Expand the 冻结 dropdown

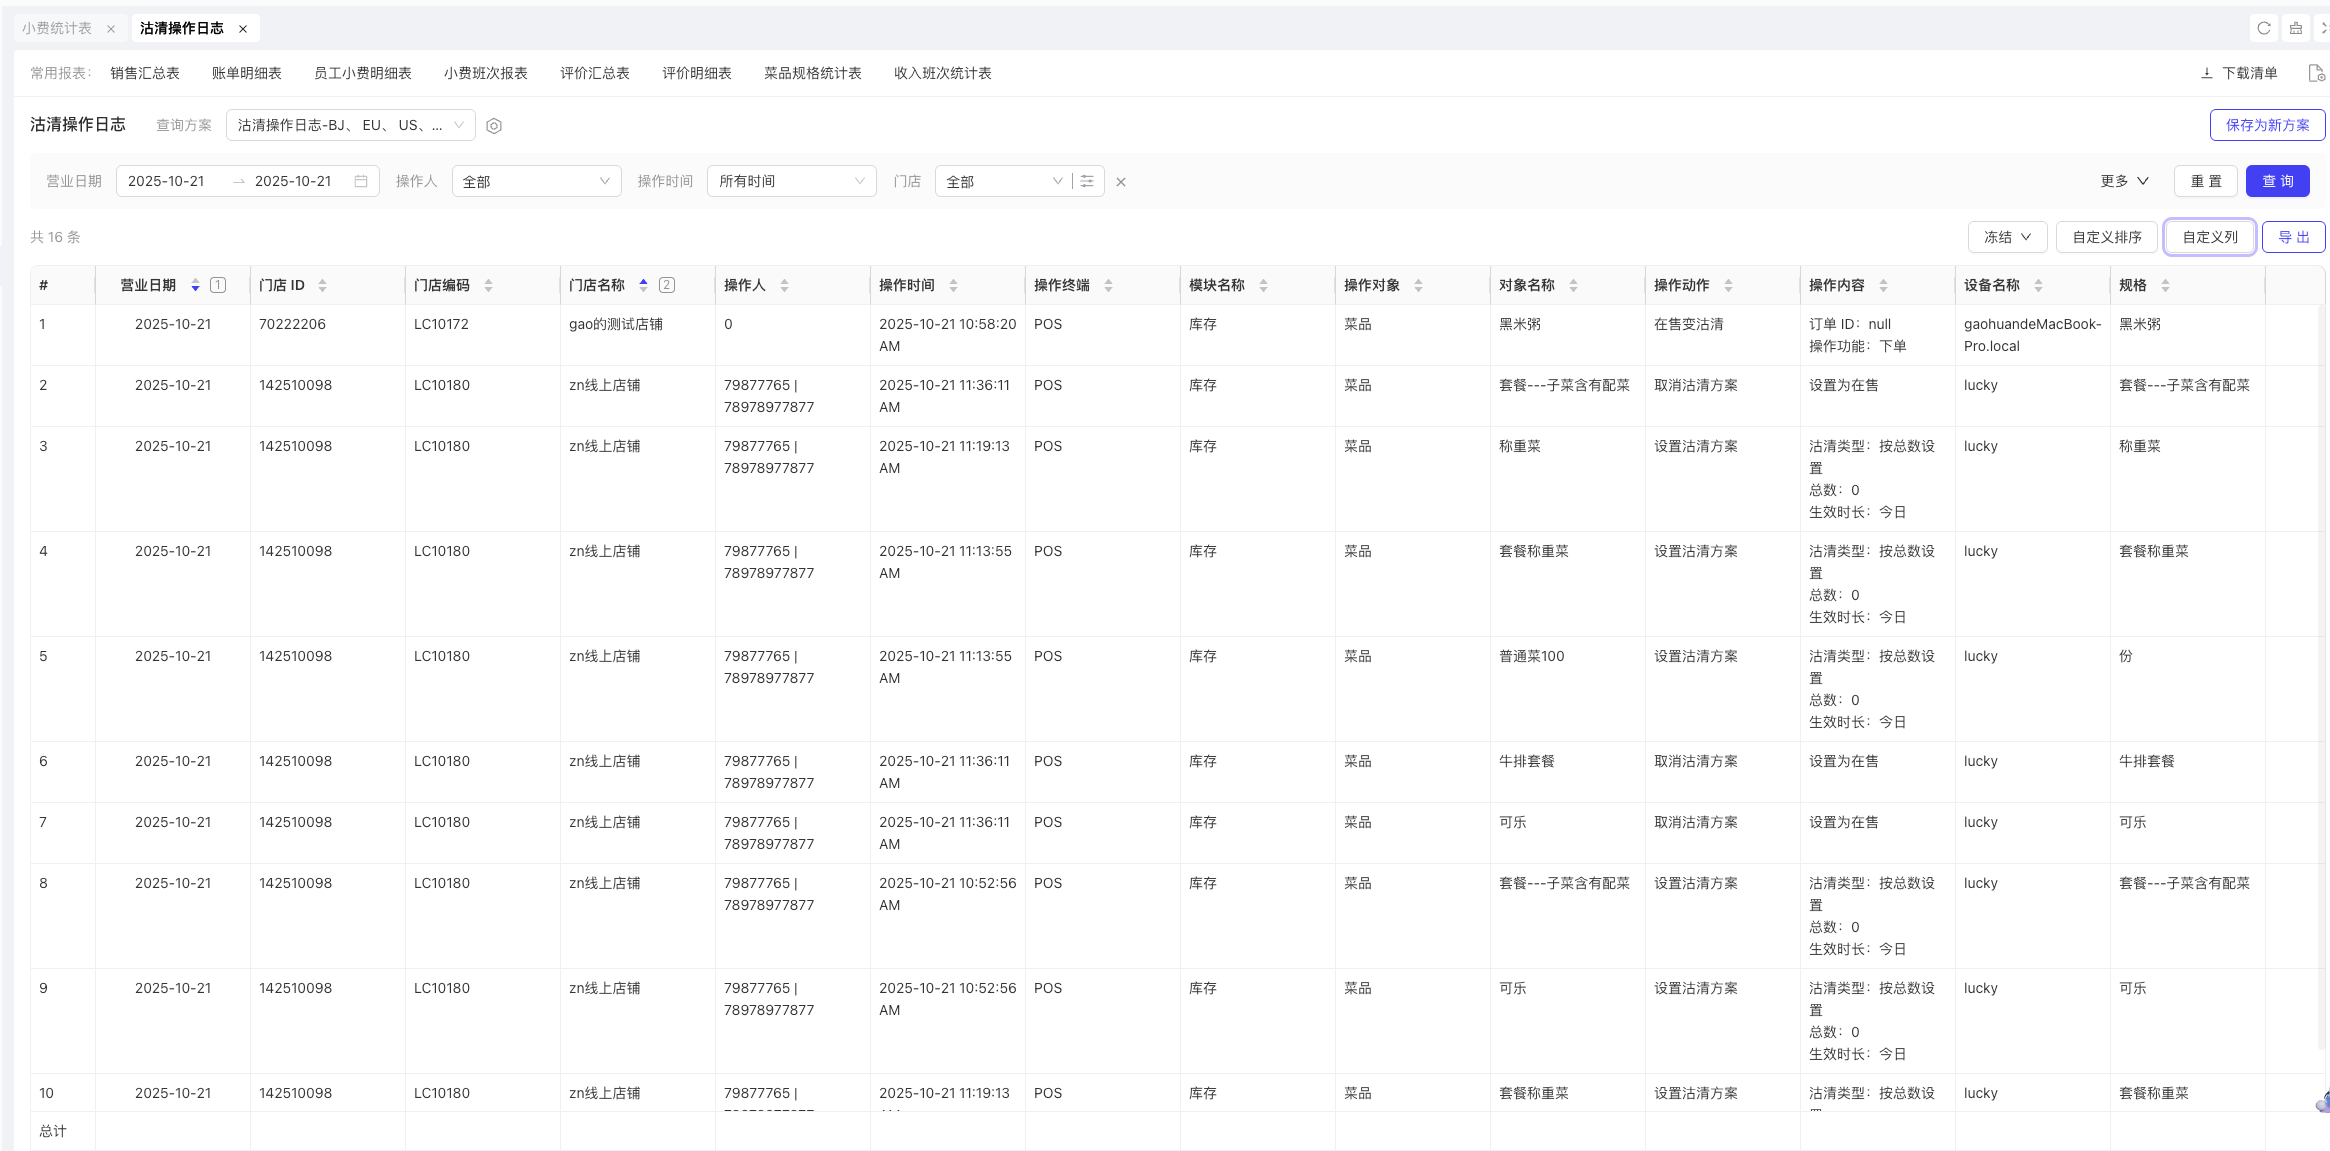(x=2007, y=237)
